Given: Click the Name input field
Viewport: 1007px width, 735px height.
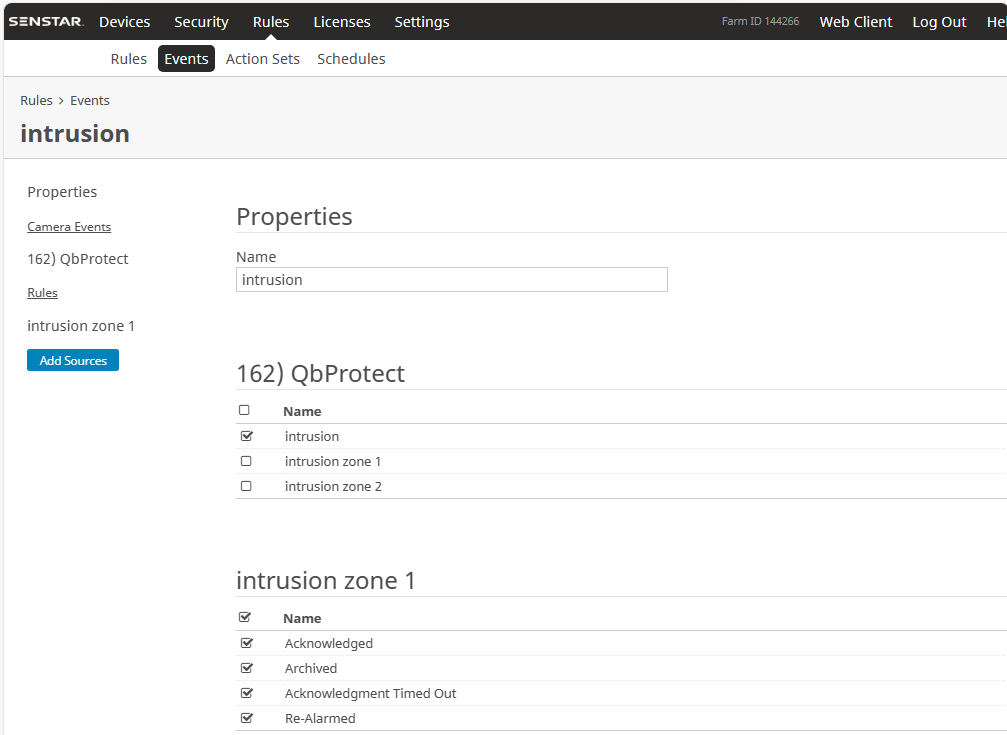Looking at the screenshot, I should [452, 280].
